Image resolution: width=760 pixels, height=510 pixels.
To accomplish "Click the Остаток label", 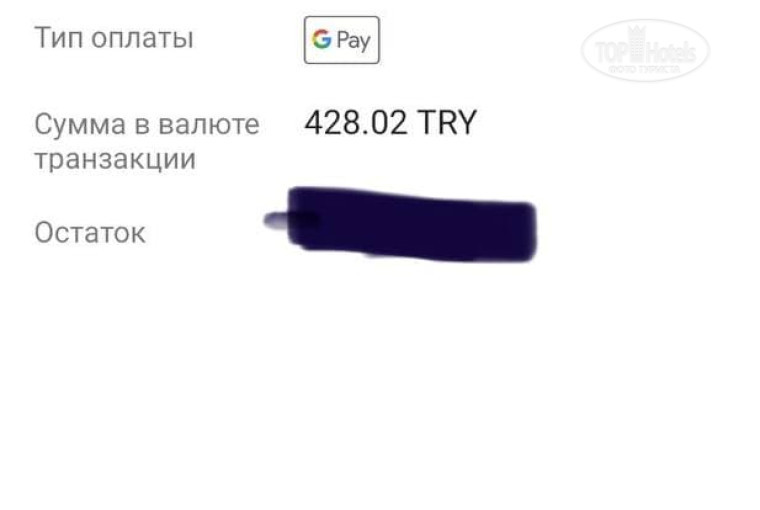I will click(x=90, y=233).
